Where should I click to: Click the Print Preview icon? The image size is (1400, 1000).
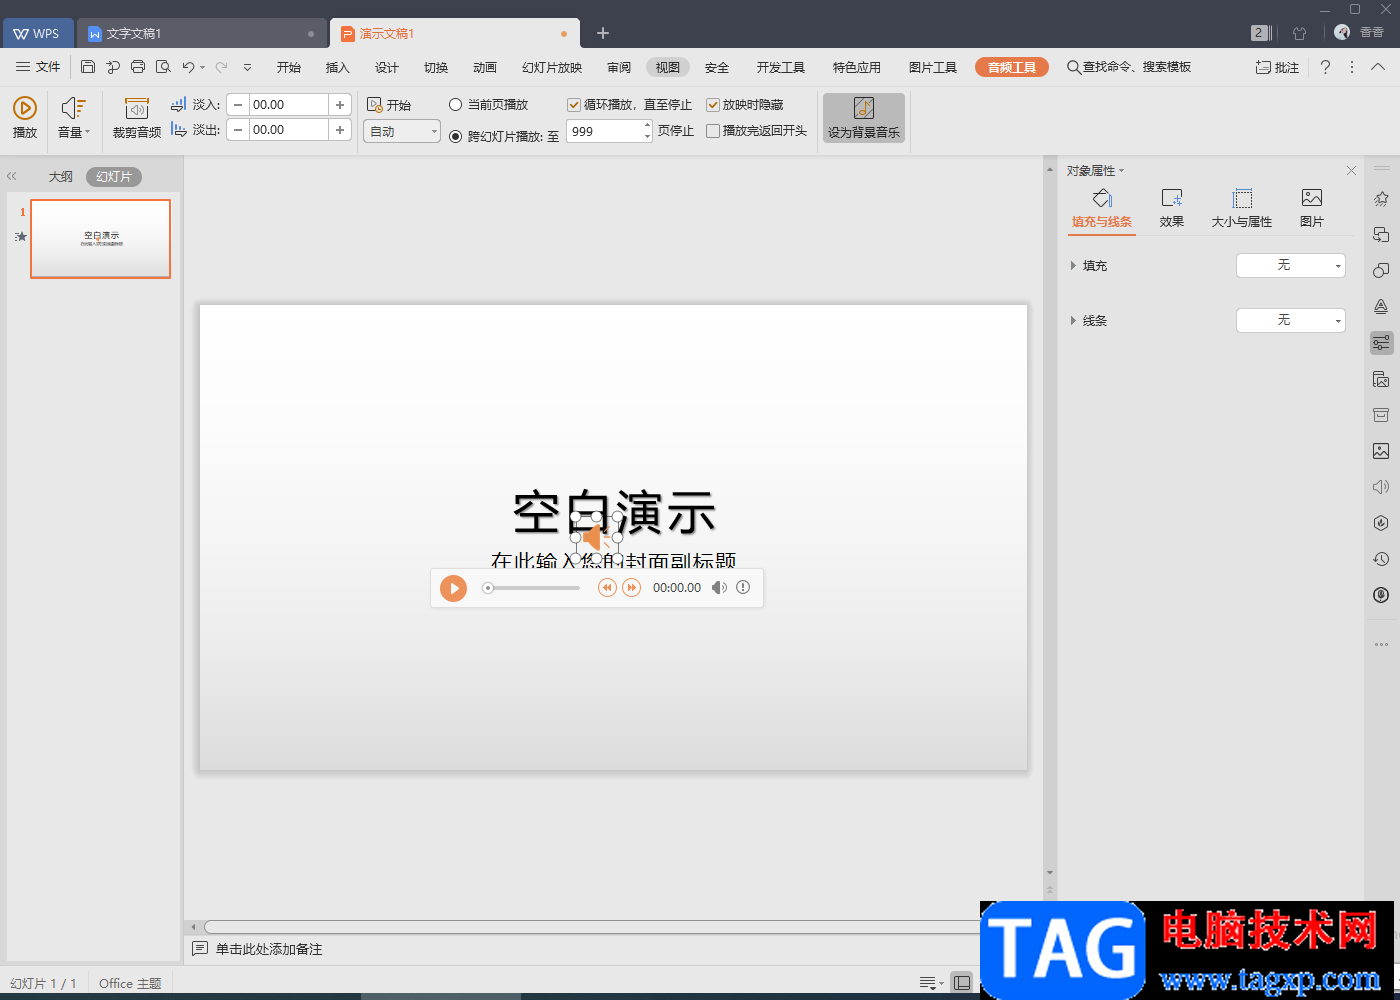163,67
